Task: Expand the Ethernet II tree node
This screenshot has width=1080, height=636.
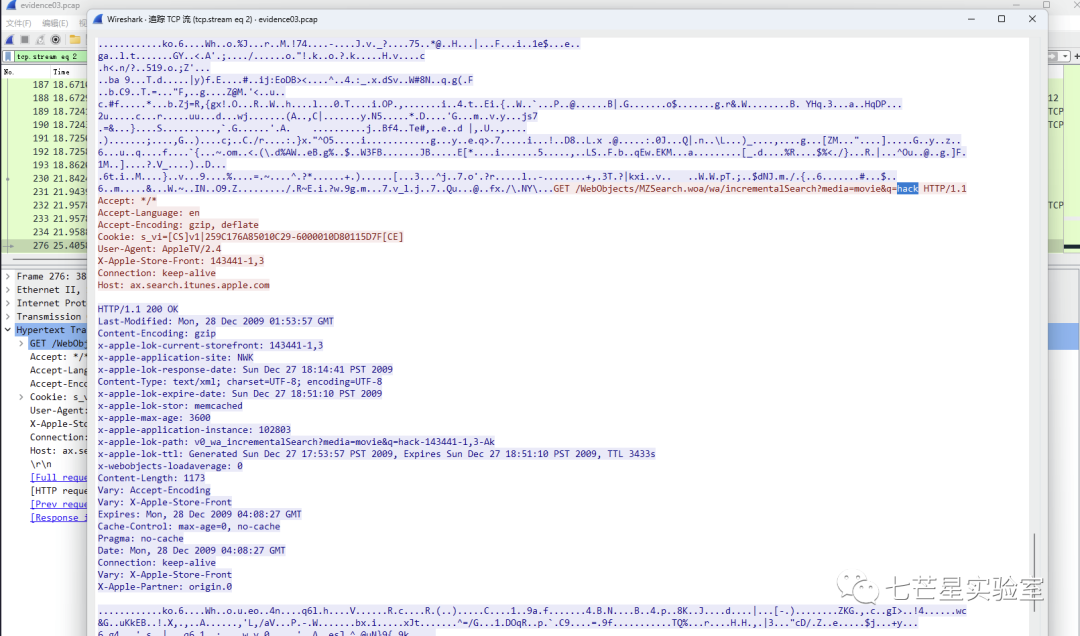Action: [8, 290]
